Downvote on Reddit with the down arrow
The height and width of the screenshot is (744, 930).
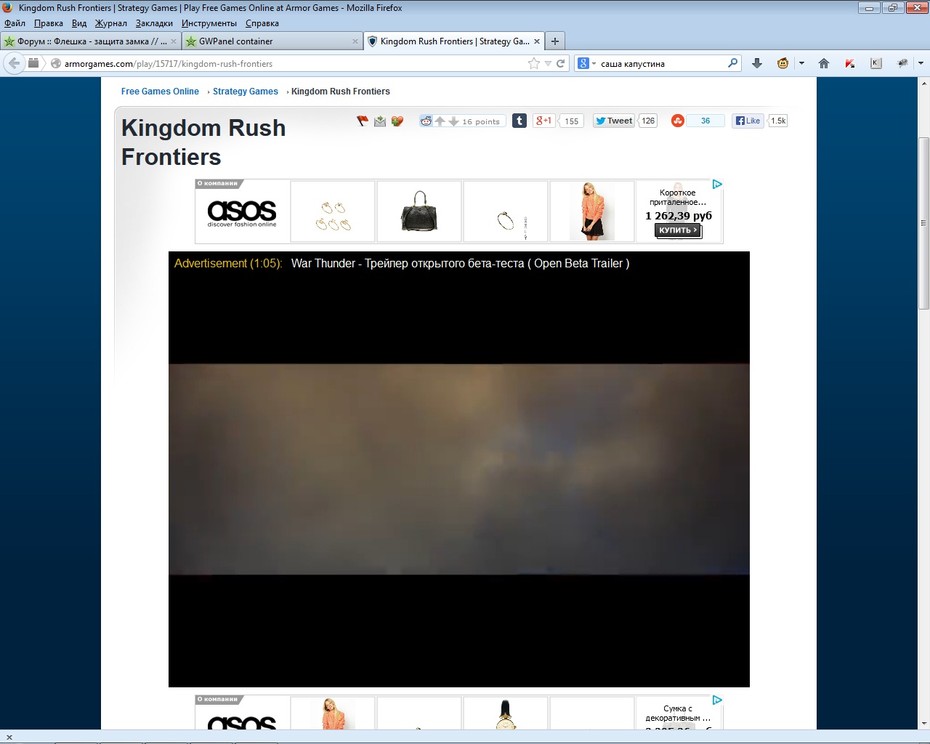(x=453, y=121)
